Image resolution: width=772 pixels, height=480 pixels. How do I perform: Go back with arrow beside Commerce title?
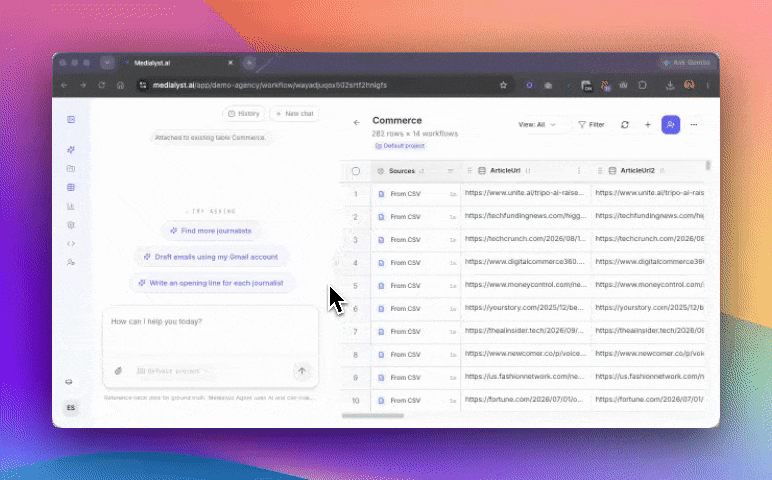tap(356, 123)
